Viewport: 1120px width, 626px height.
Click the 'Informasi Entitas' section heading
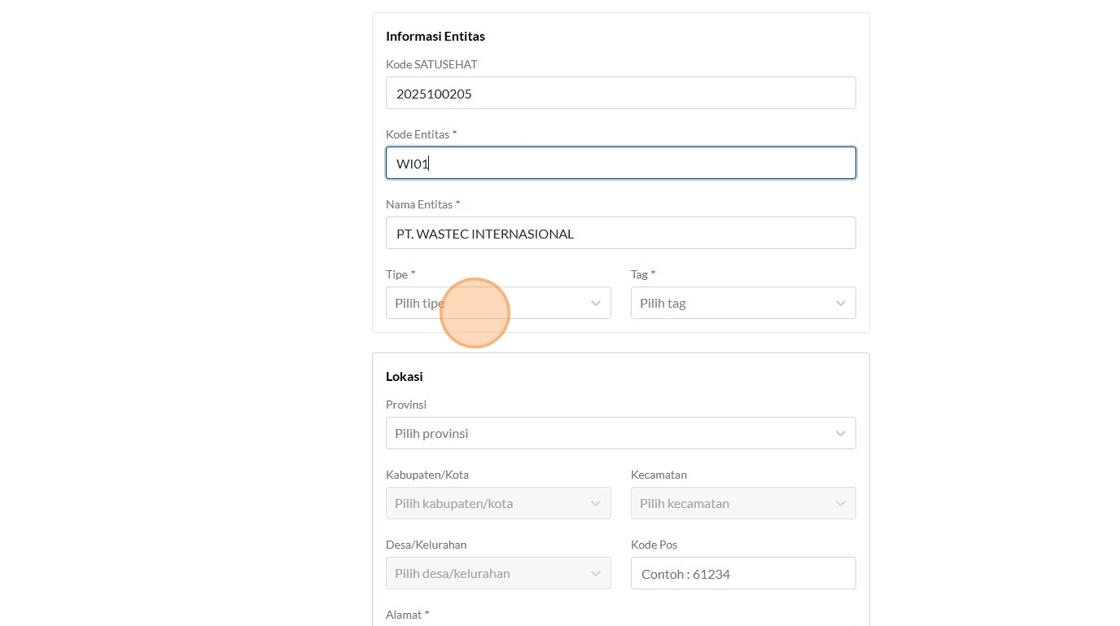[x=435, y=36]
